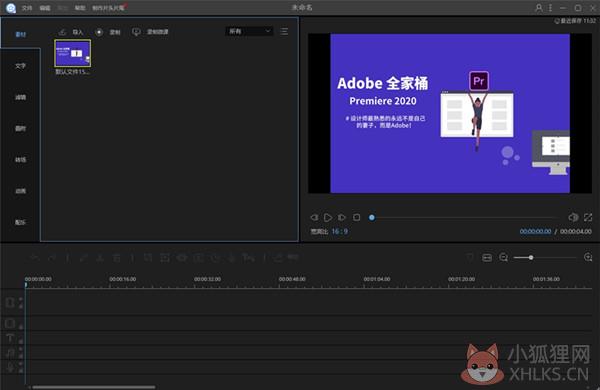Screen dimensions: 600x390
Task: Step back to previous frame
Action: coord(314,217)
